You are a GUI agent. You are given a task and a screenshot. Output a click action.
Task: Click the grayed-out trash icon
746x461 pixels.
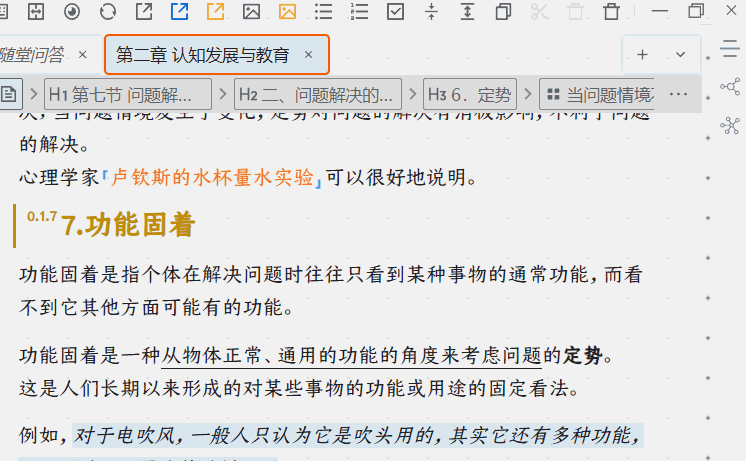[x=575, y=11]
